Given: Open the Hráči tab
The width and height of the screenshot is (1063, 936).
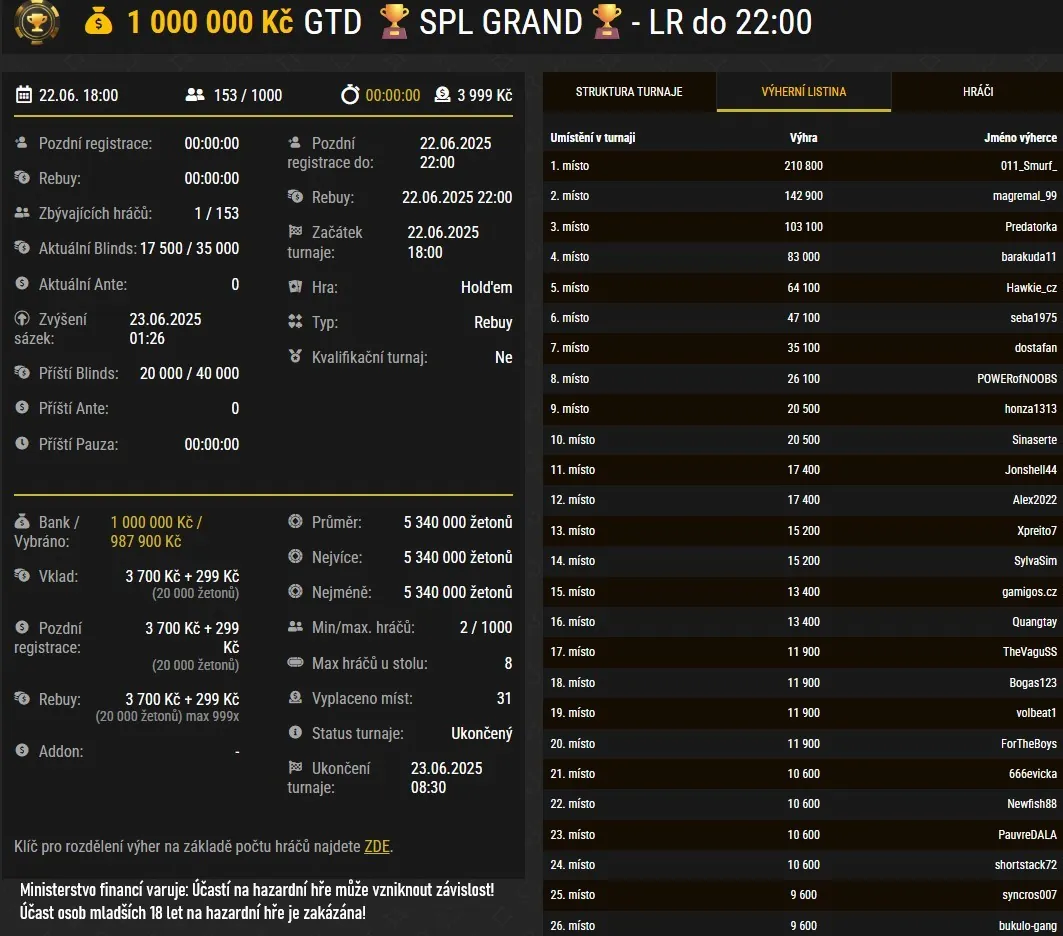Looking at the screenshot, I should coord(977,92).
